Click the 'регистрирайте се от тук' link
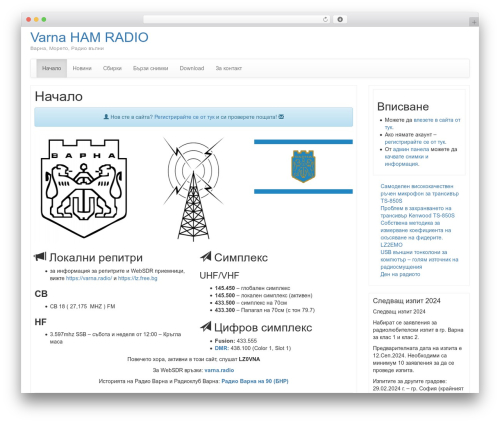The image size is (500, 423). coord(415,142)
